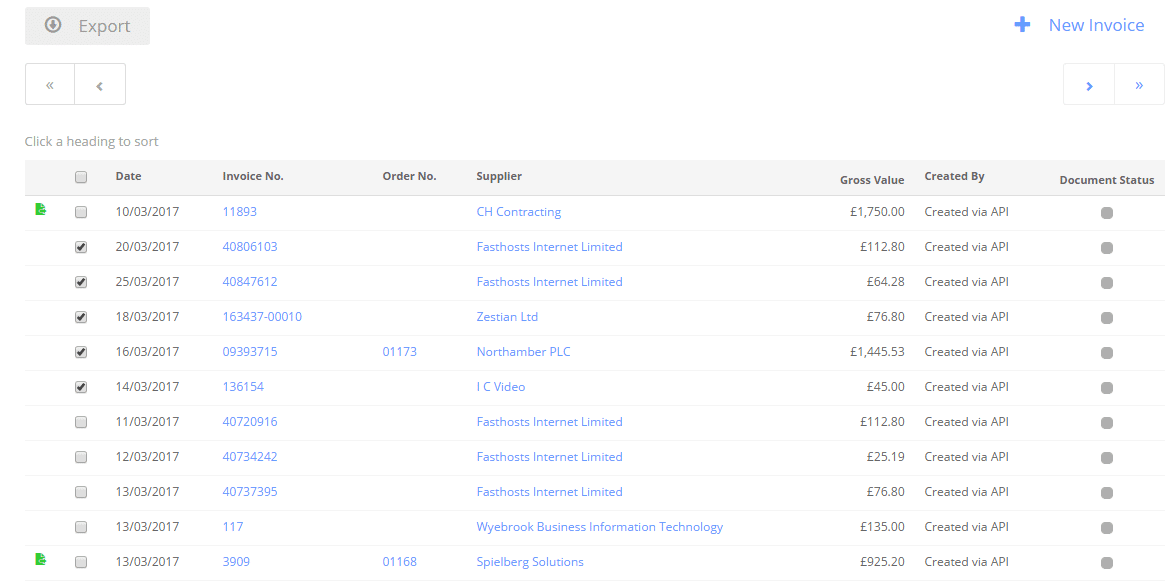Check the checkbox for invoice 40720916
The width and height of the screenshot is (1175, 583).
click(x=81, y=422)
